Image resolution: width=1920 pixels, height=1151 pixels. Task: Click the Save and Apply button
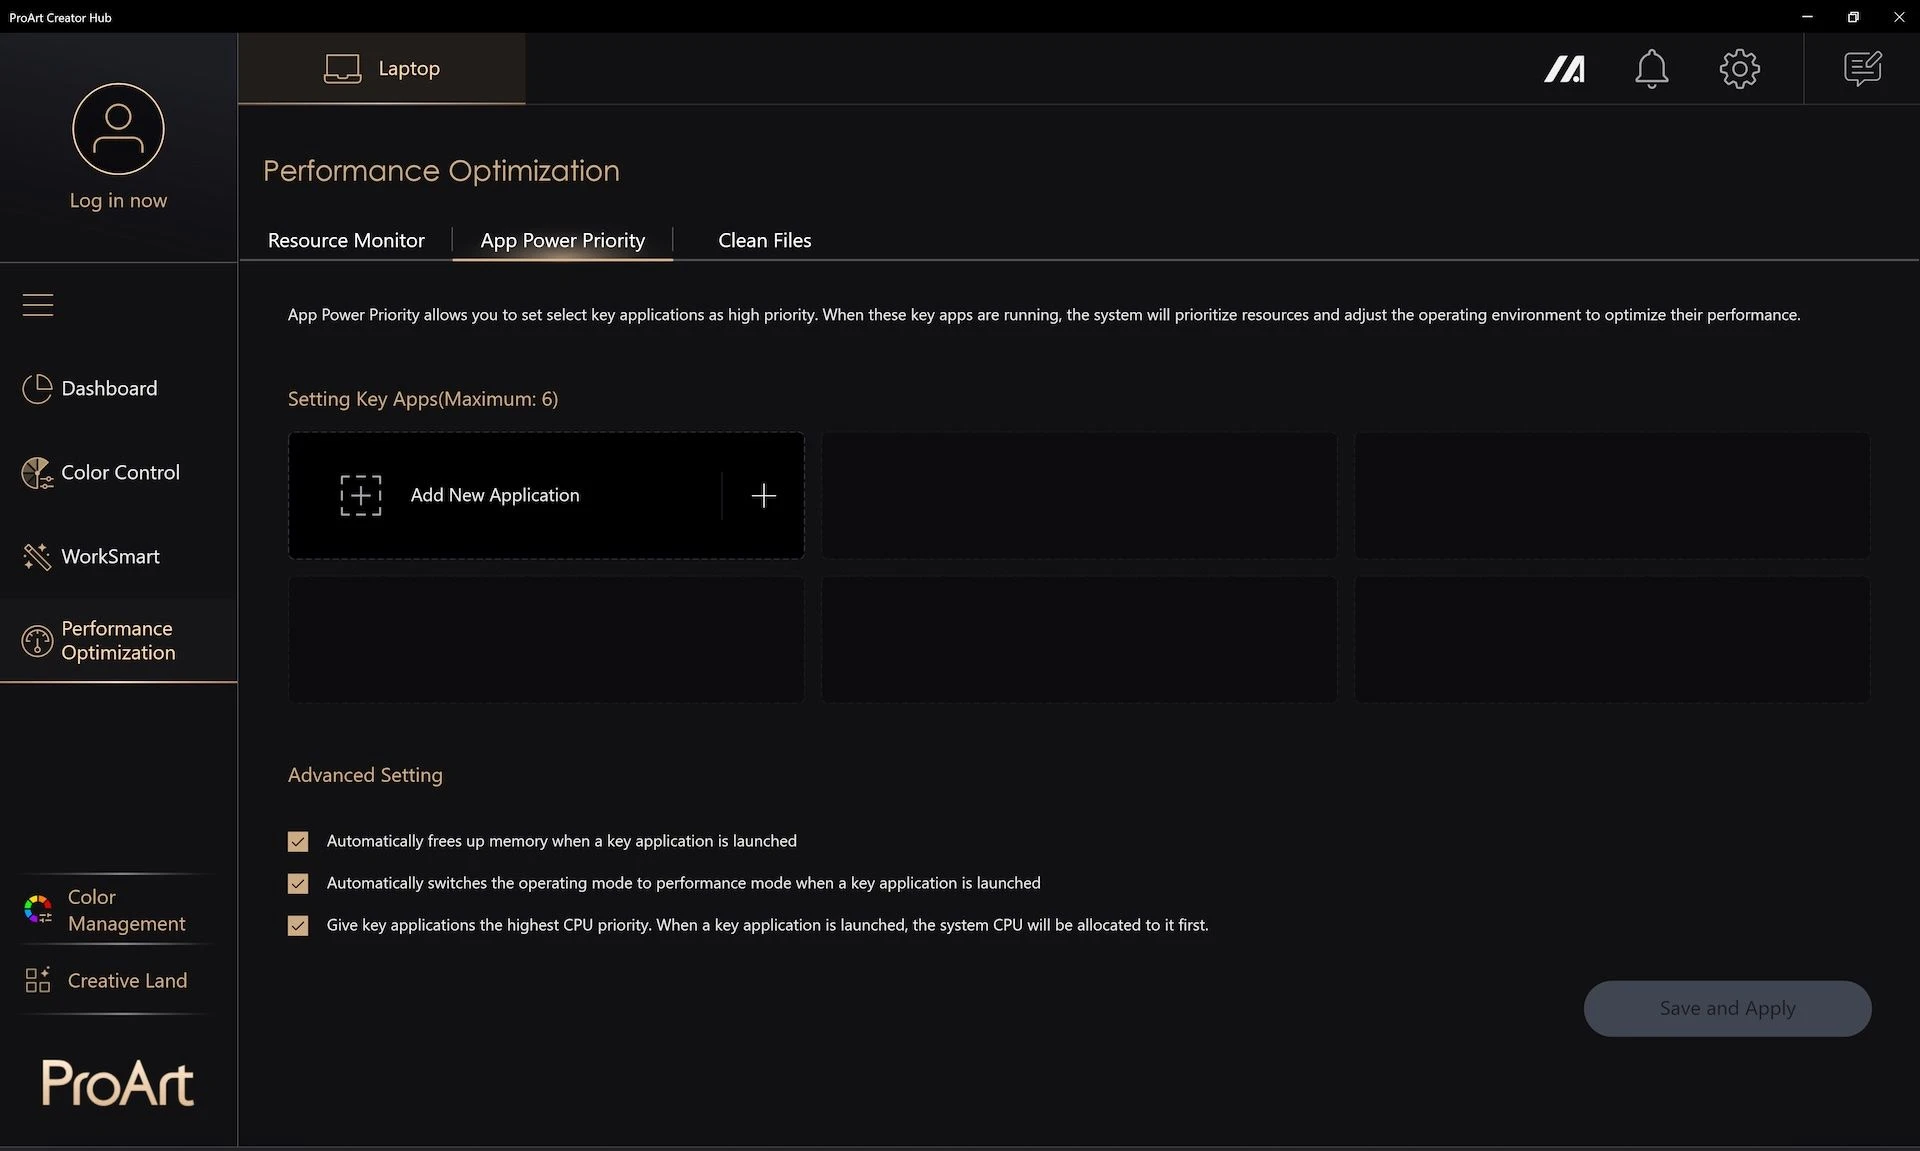click(1727, 1008)
